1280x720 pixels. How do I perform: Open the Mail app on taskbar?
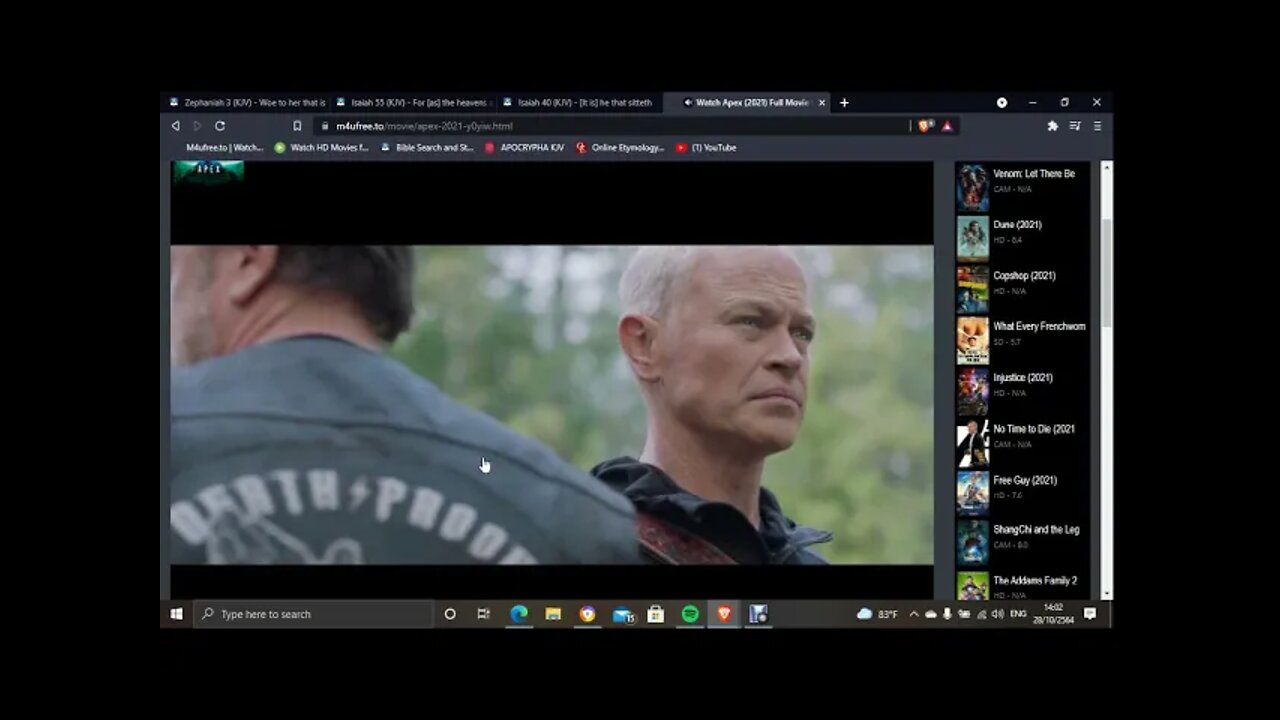[x=623, y=614]
